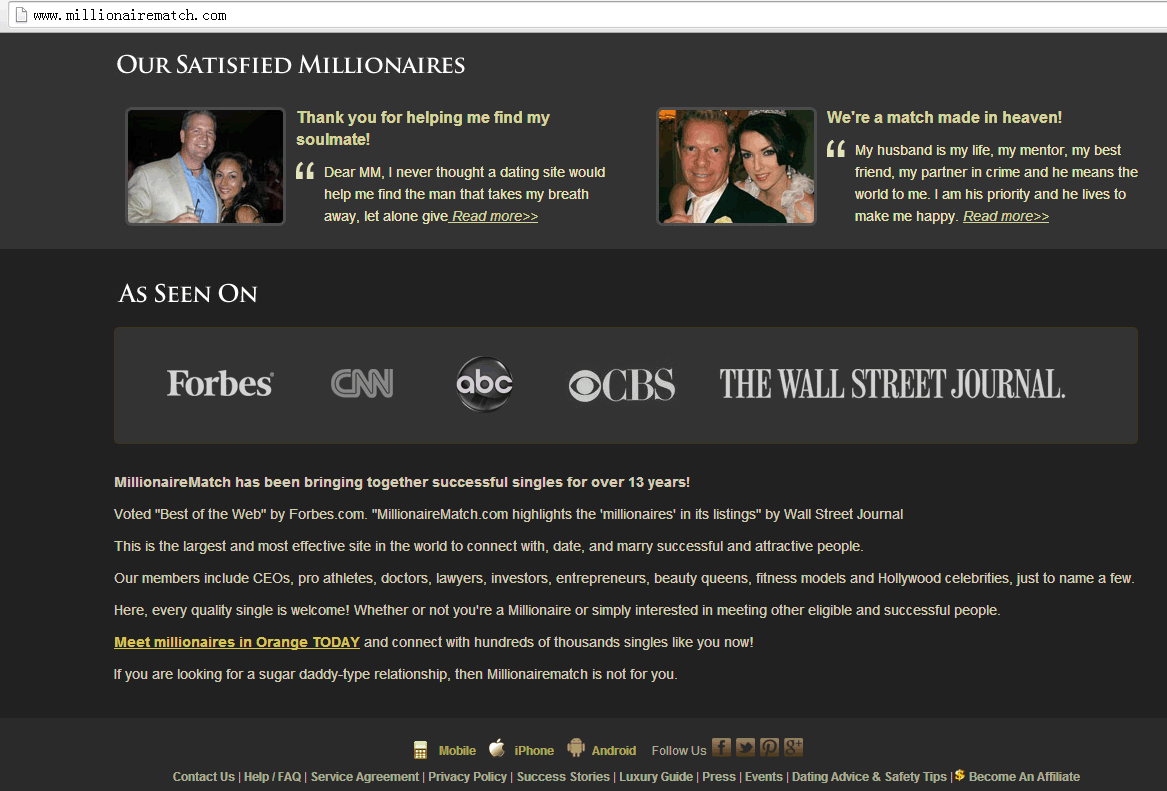Click the Pinterest follow icon
This screenshot has width=1167, height=791.
click(770, 747)
